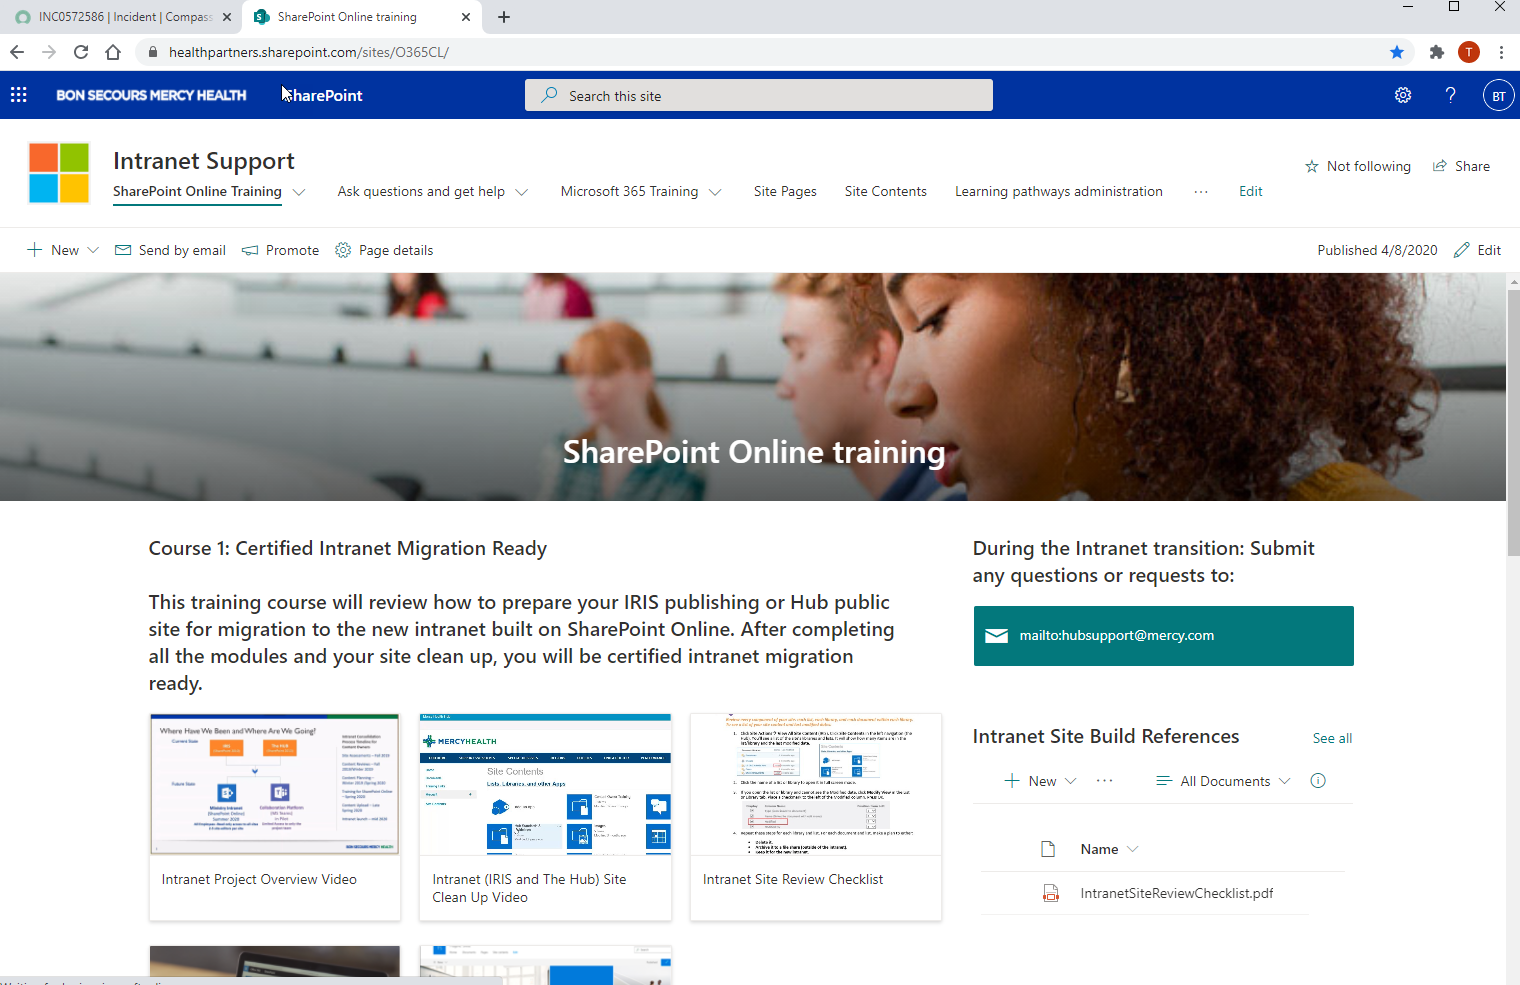Open New dropdown in Intranet Site Build References

(x=1040, y=781)
